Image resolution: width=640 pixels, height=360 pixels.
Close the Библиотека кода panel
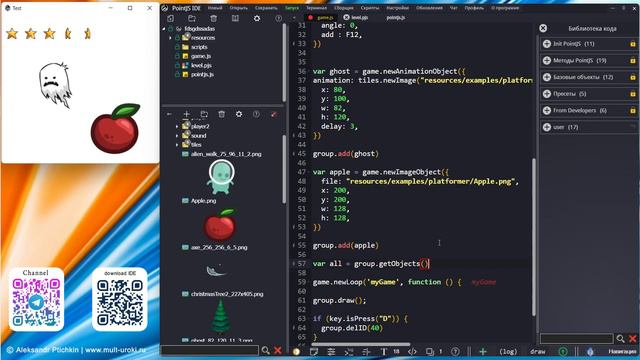click(x=543, y=28)
